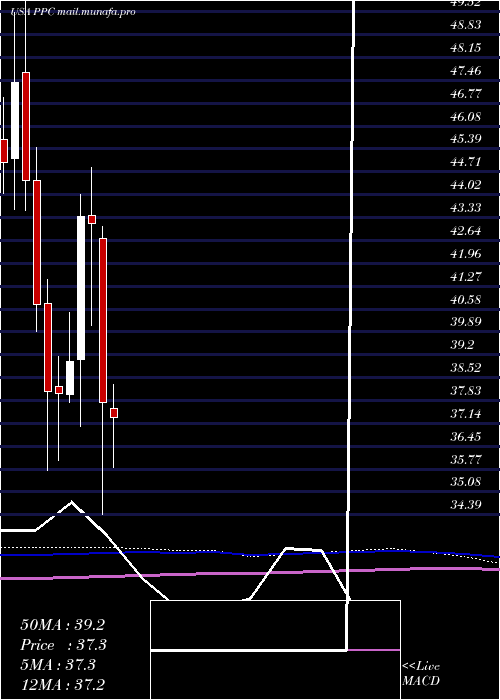
Task: Click the 40.58 price axis label
Action: (465, 299)
